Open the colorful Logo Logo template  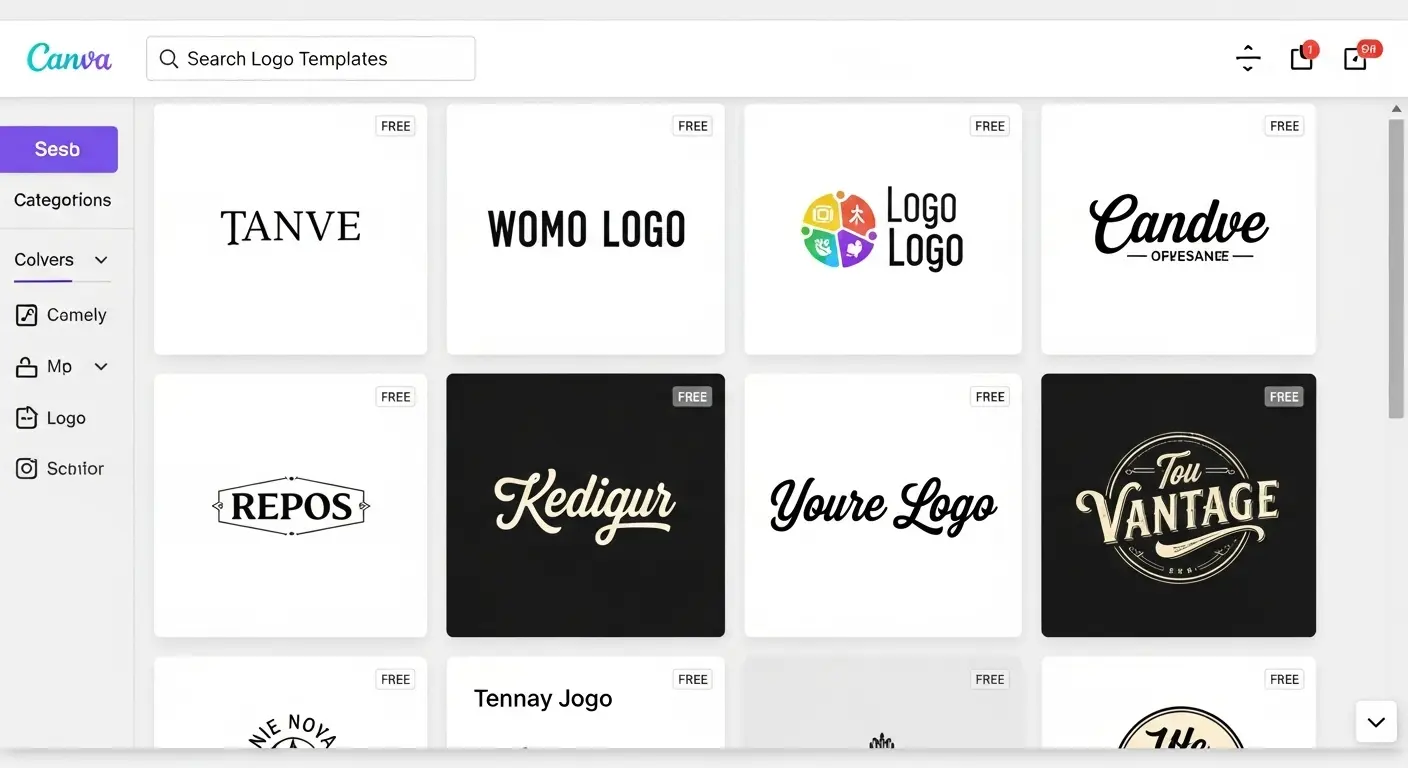[882, 229]
